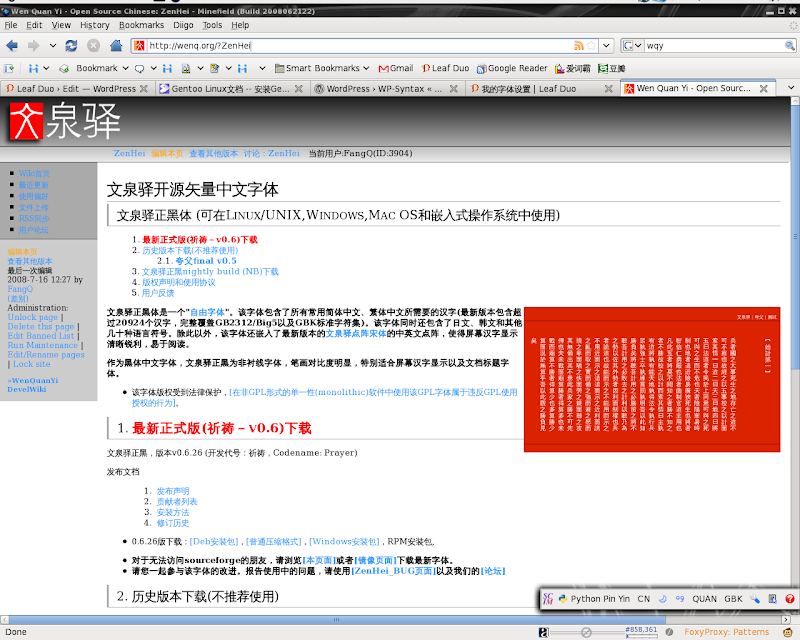Open the Unlock page admin link

pyautogui.click(x=33, y=317)
